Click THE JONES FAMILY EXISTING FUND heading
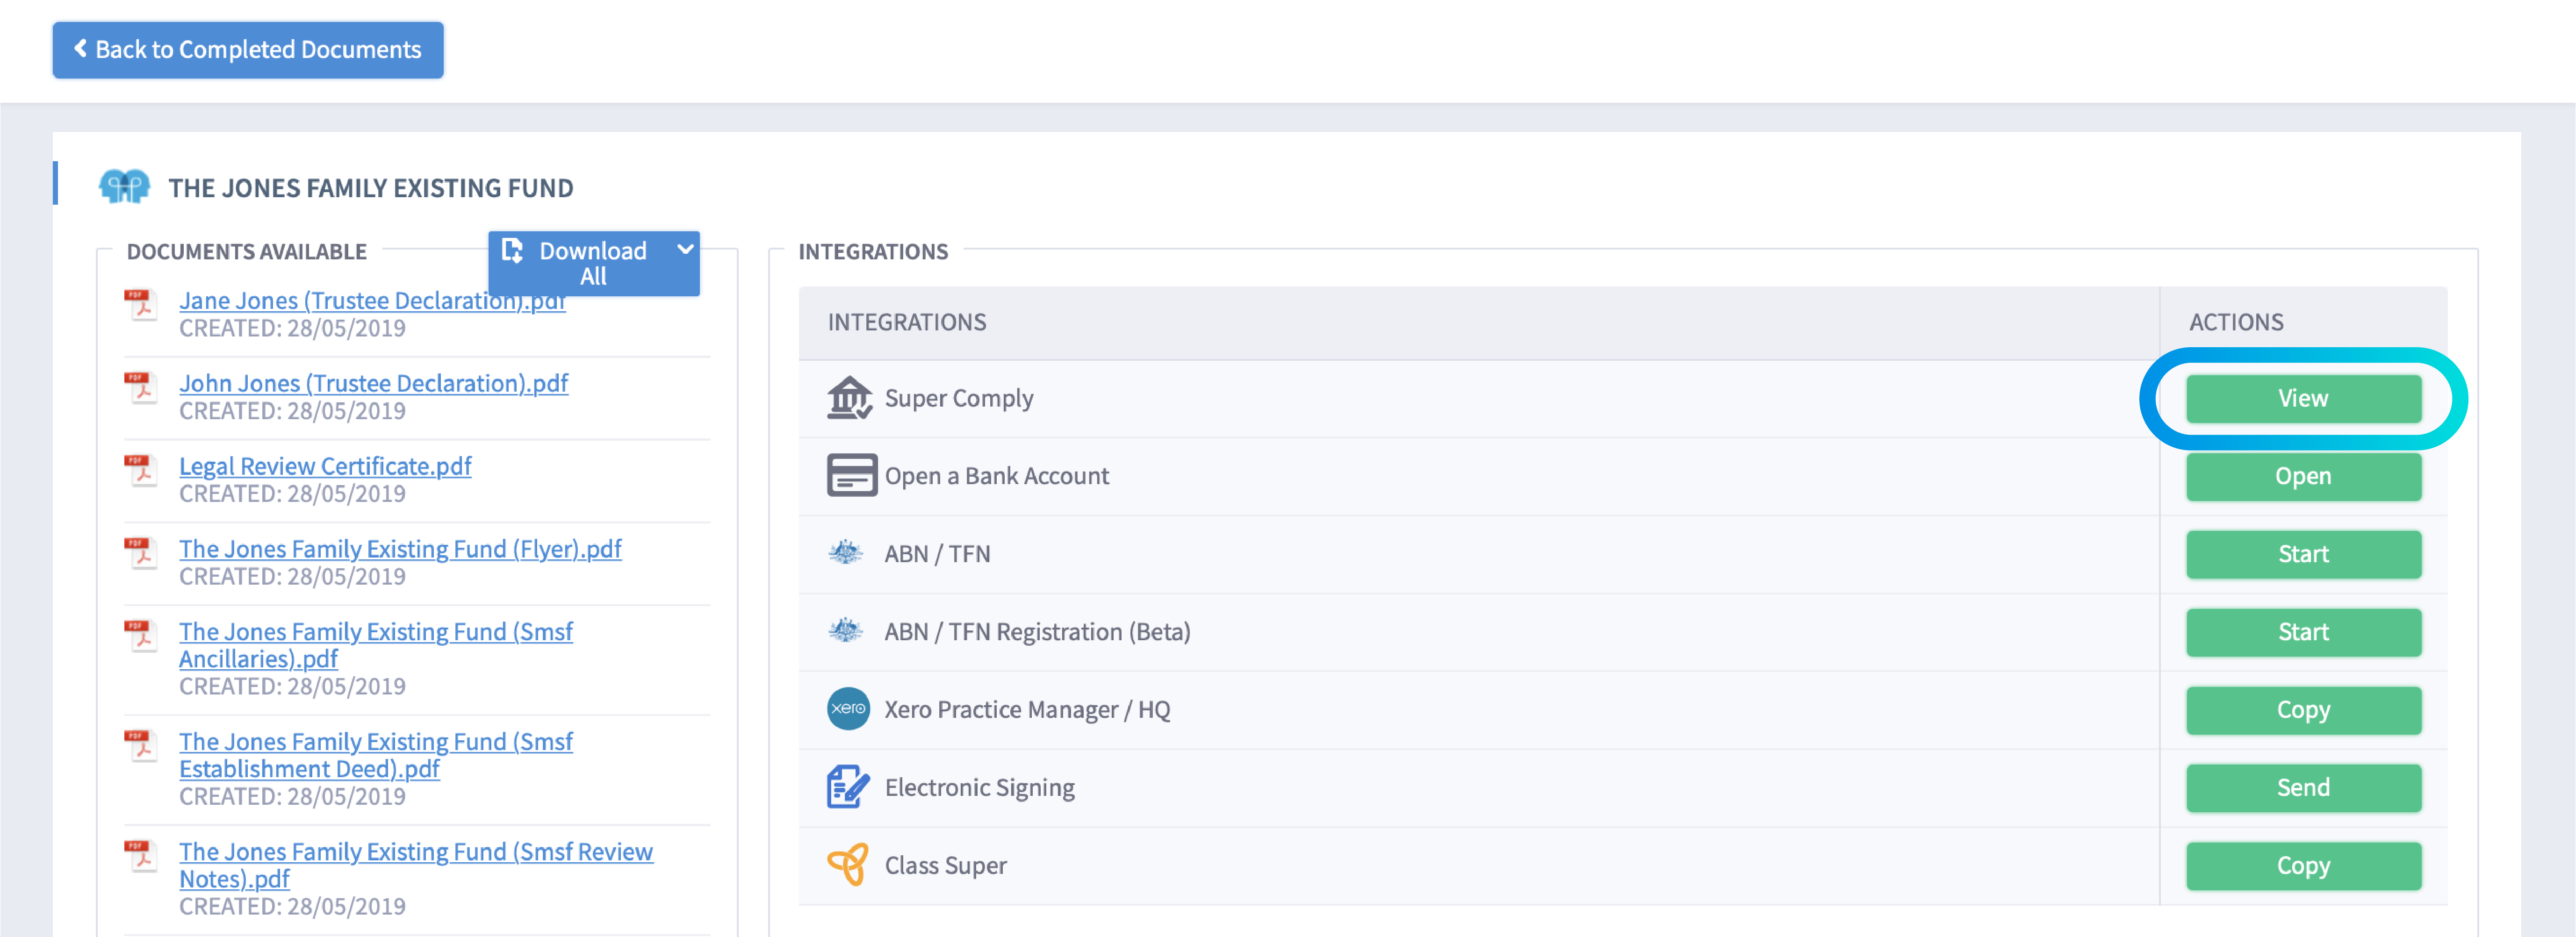Viewport: 2576px width, 937px height. coord(371,188)
